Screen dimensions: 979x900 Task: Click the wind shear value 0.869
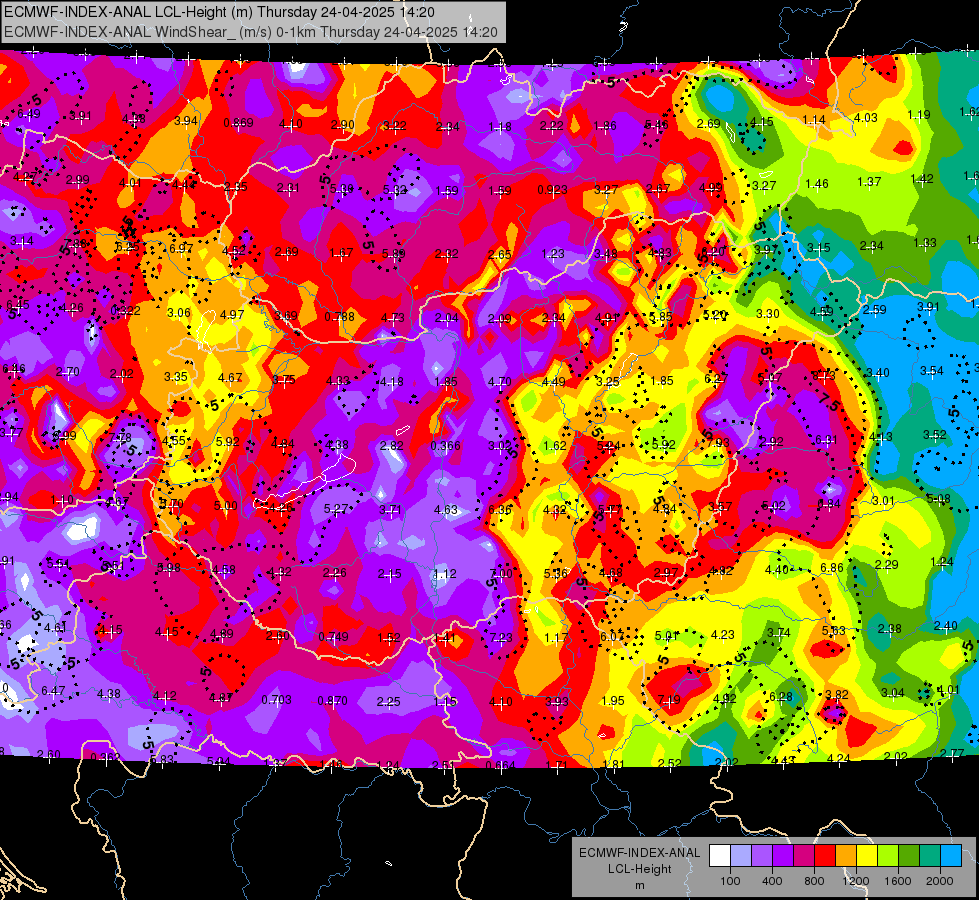239,123
